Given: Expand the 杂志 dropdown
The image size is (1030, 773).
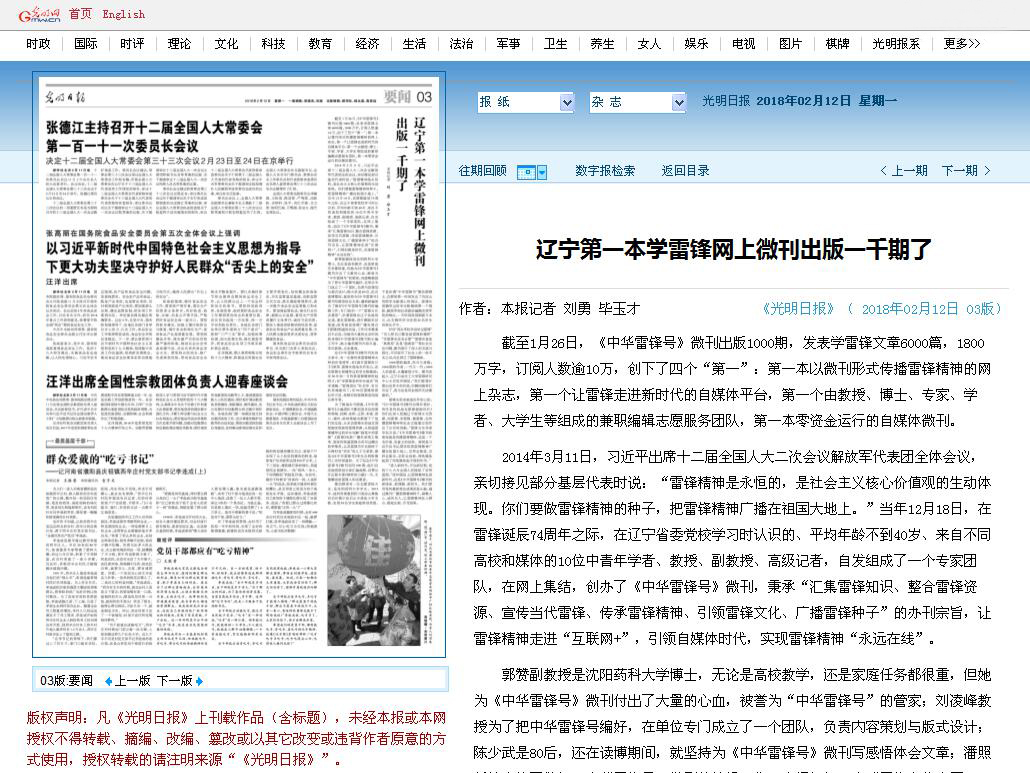Looking at the screenshot, I should coord(637,102).
